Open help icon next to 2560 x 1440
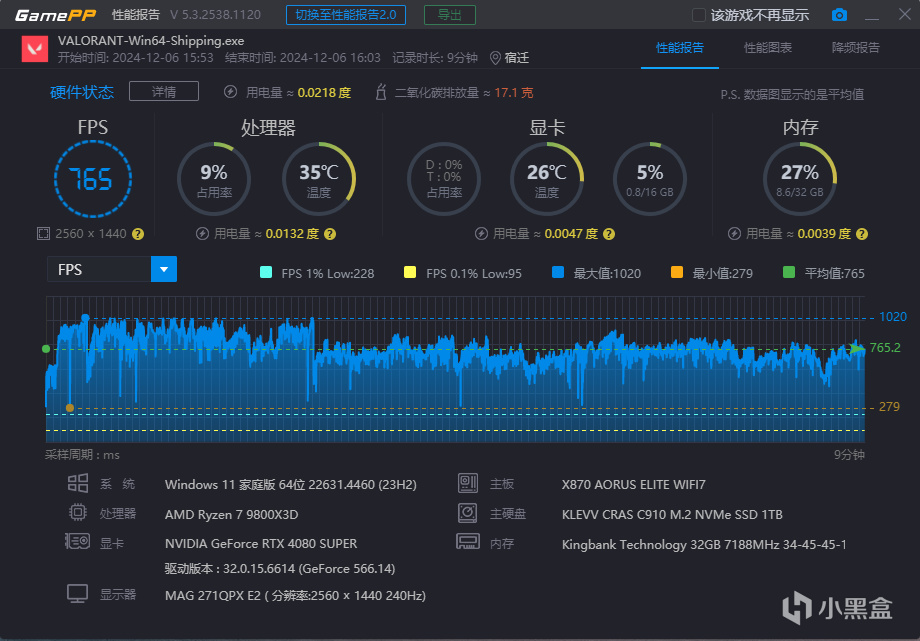Viewport: 920px width, 641px height. pyautogui.click(x=138, y=234)
